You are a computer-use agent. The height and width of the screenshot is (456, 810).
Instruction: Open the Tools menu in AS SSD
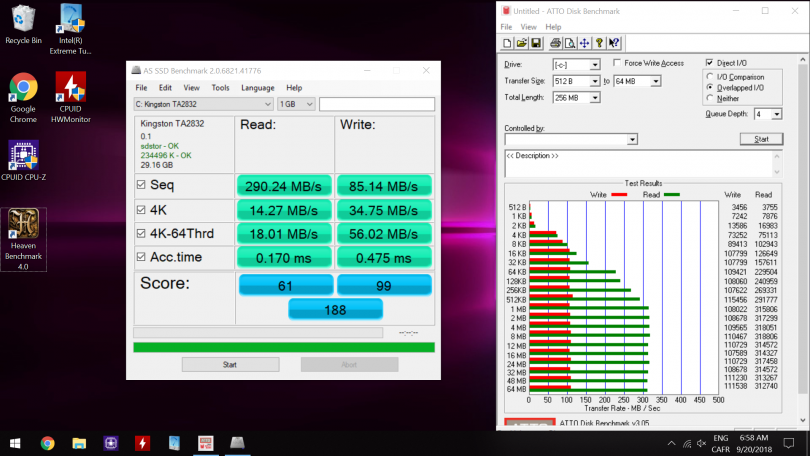tap(220, 87)
